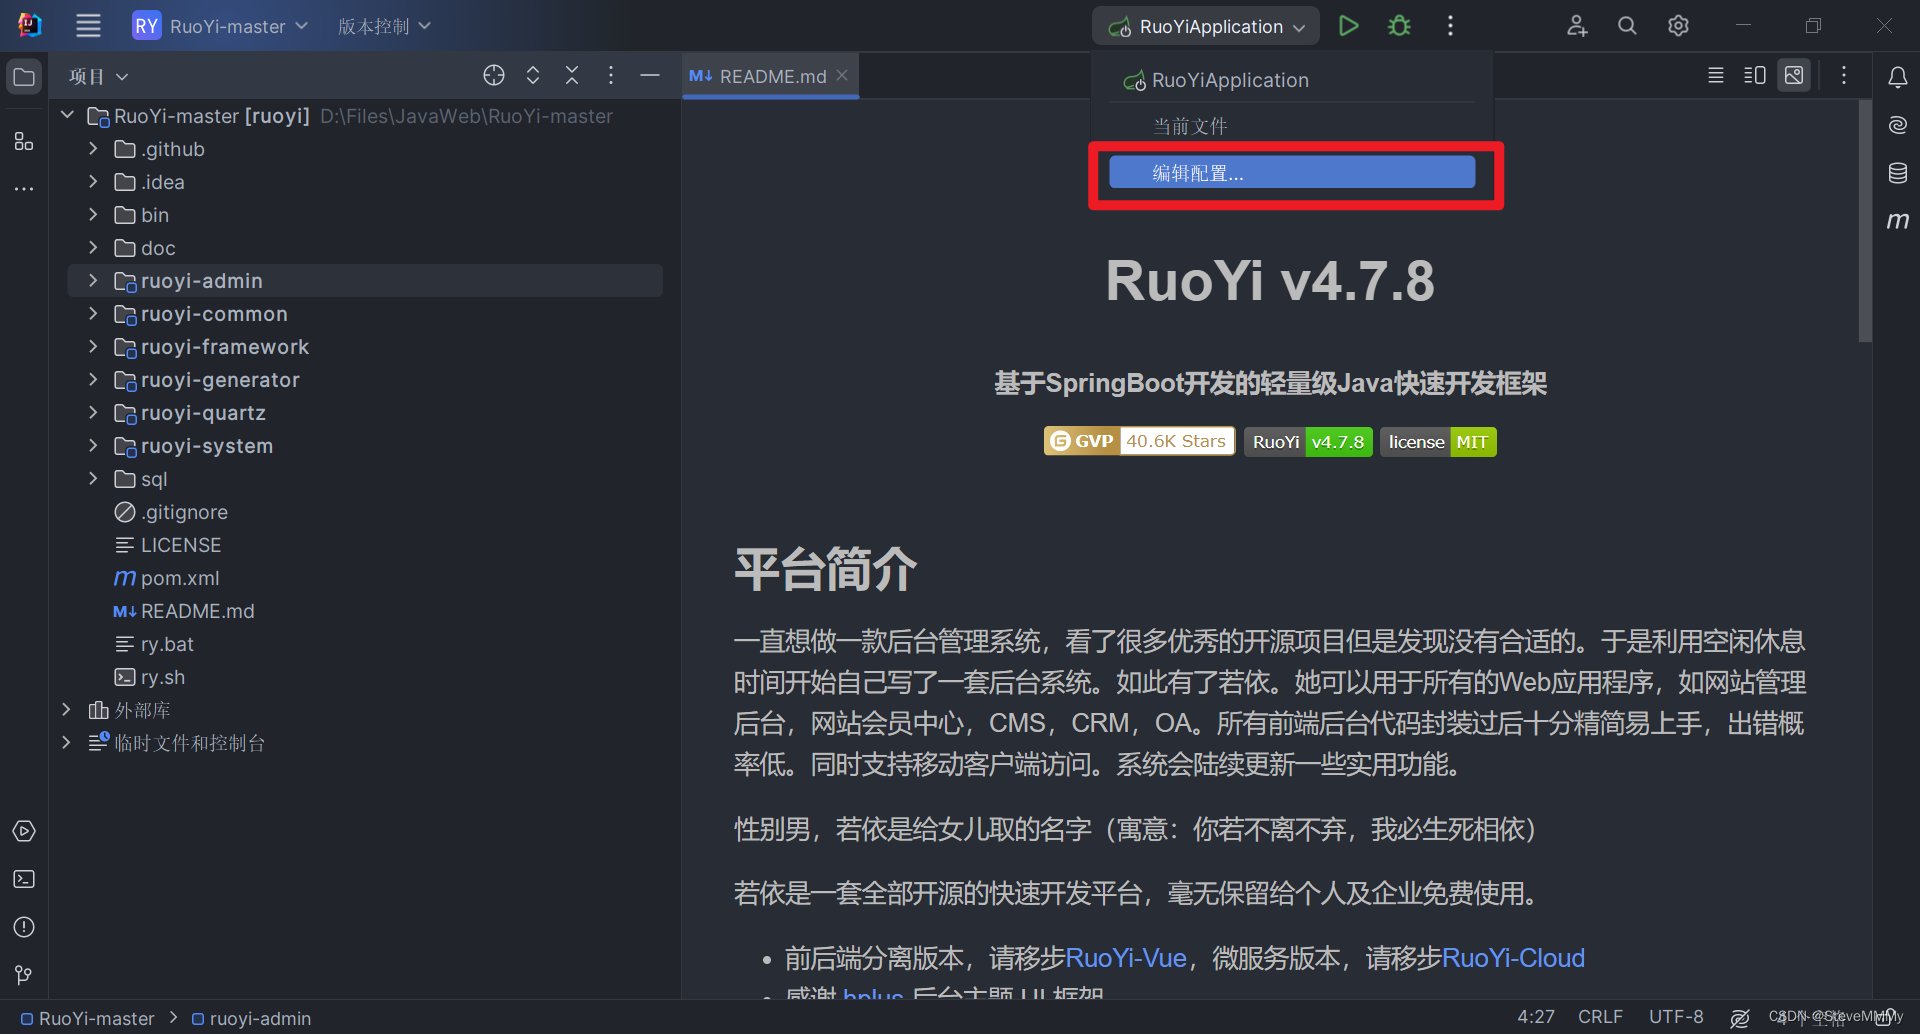This screenshot has width=1920, height=1034.
Task: Click 4:27 caret position indicator
Action: coord(1536,1016)
